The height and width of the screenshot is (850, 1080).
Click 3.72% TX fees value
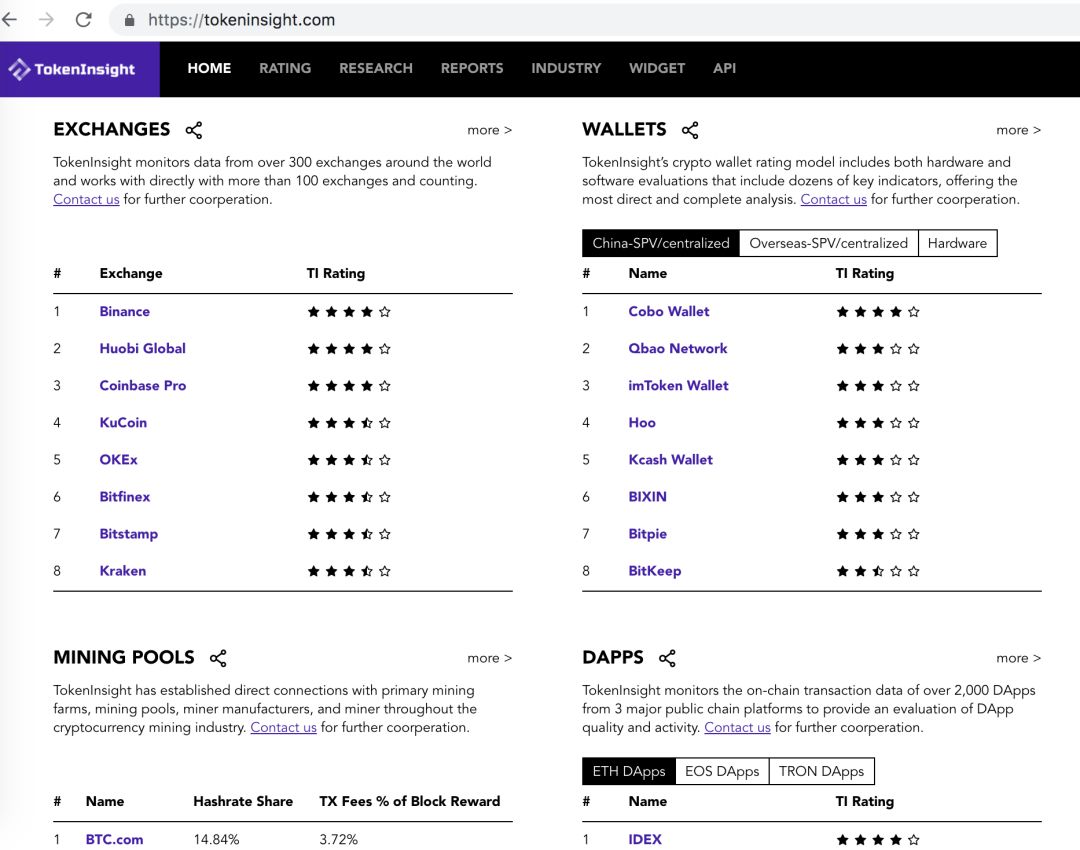click(338, 840)
